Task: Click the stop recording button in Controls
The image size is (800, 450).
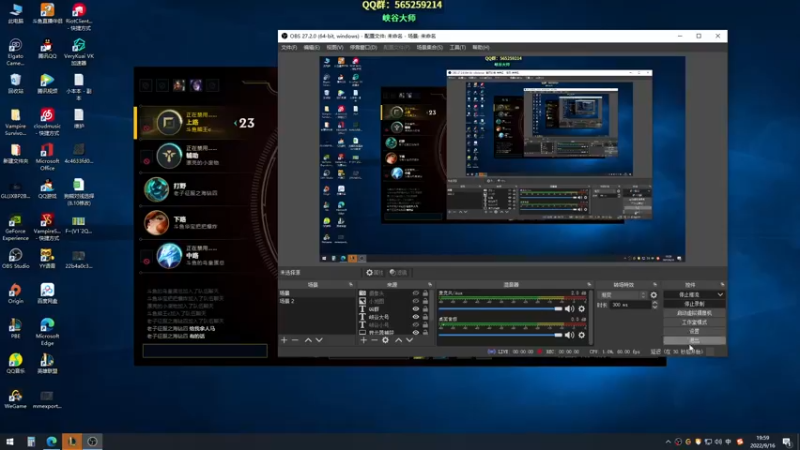Action: click(694, 304)
